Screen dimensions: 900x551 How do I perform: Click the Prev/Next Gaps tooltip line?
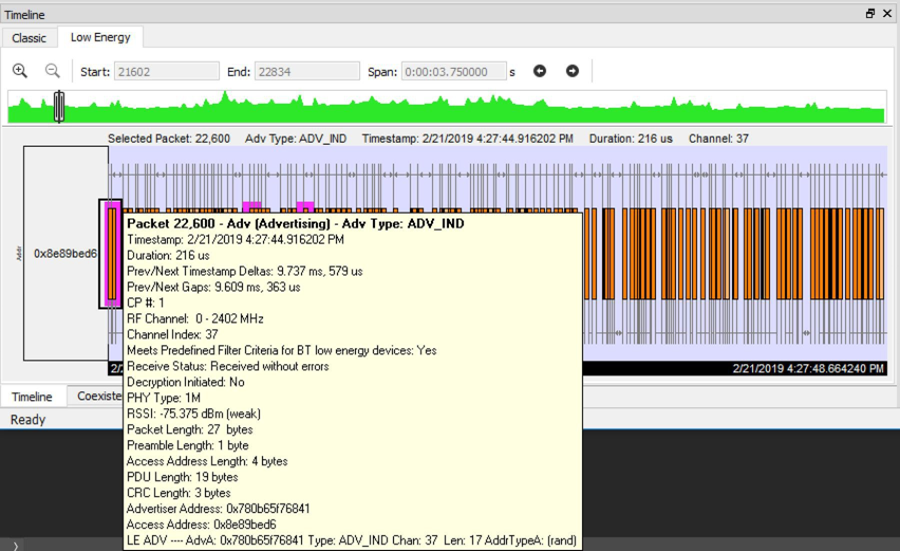click(x=214, y=287)
